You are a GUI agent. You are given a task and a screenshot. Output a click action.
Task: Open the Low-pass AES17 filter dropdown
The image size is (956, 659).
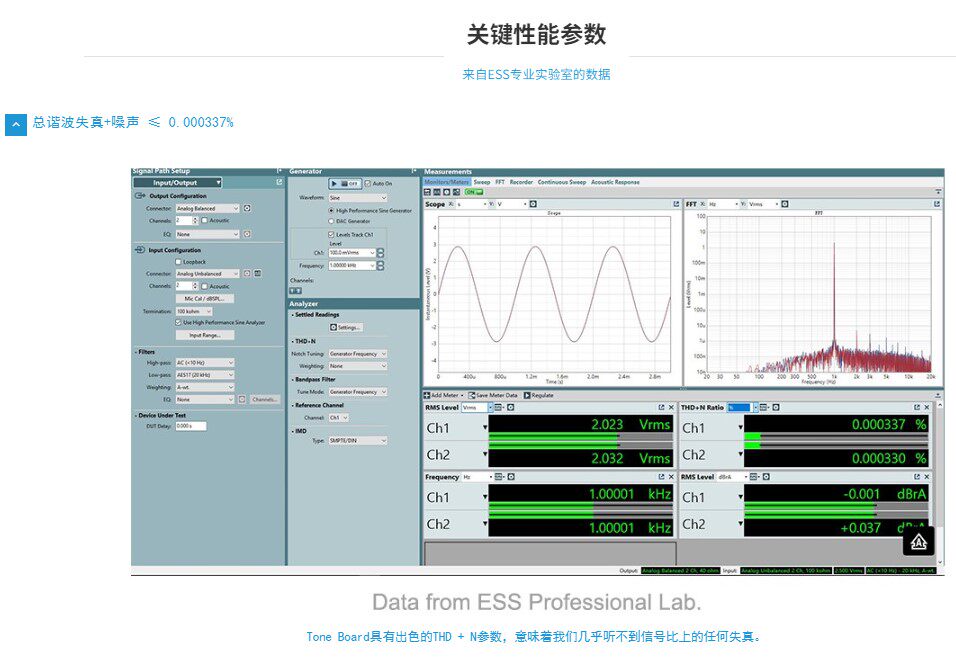tap(205, 375)
